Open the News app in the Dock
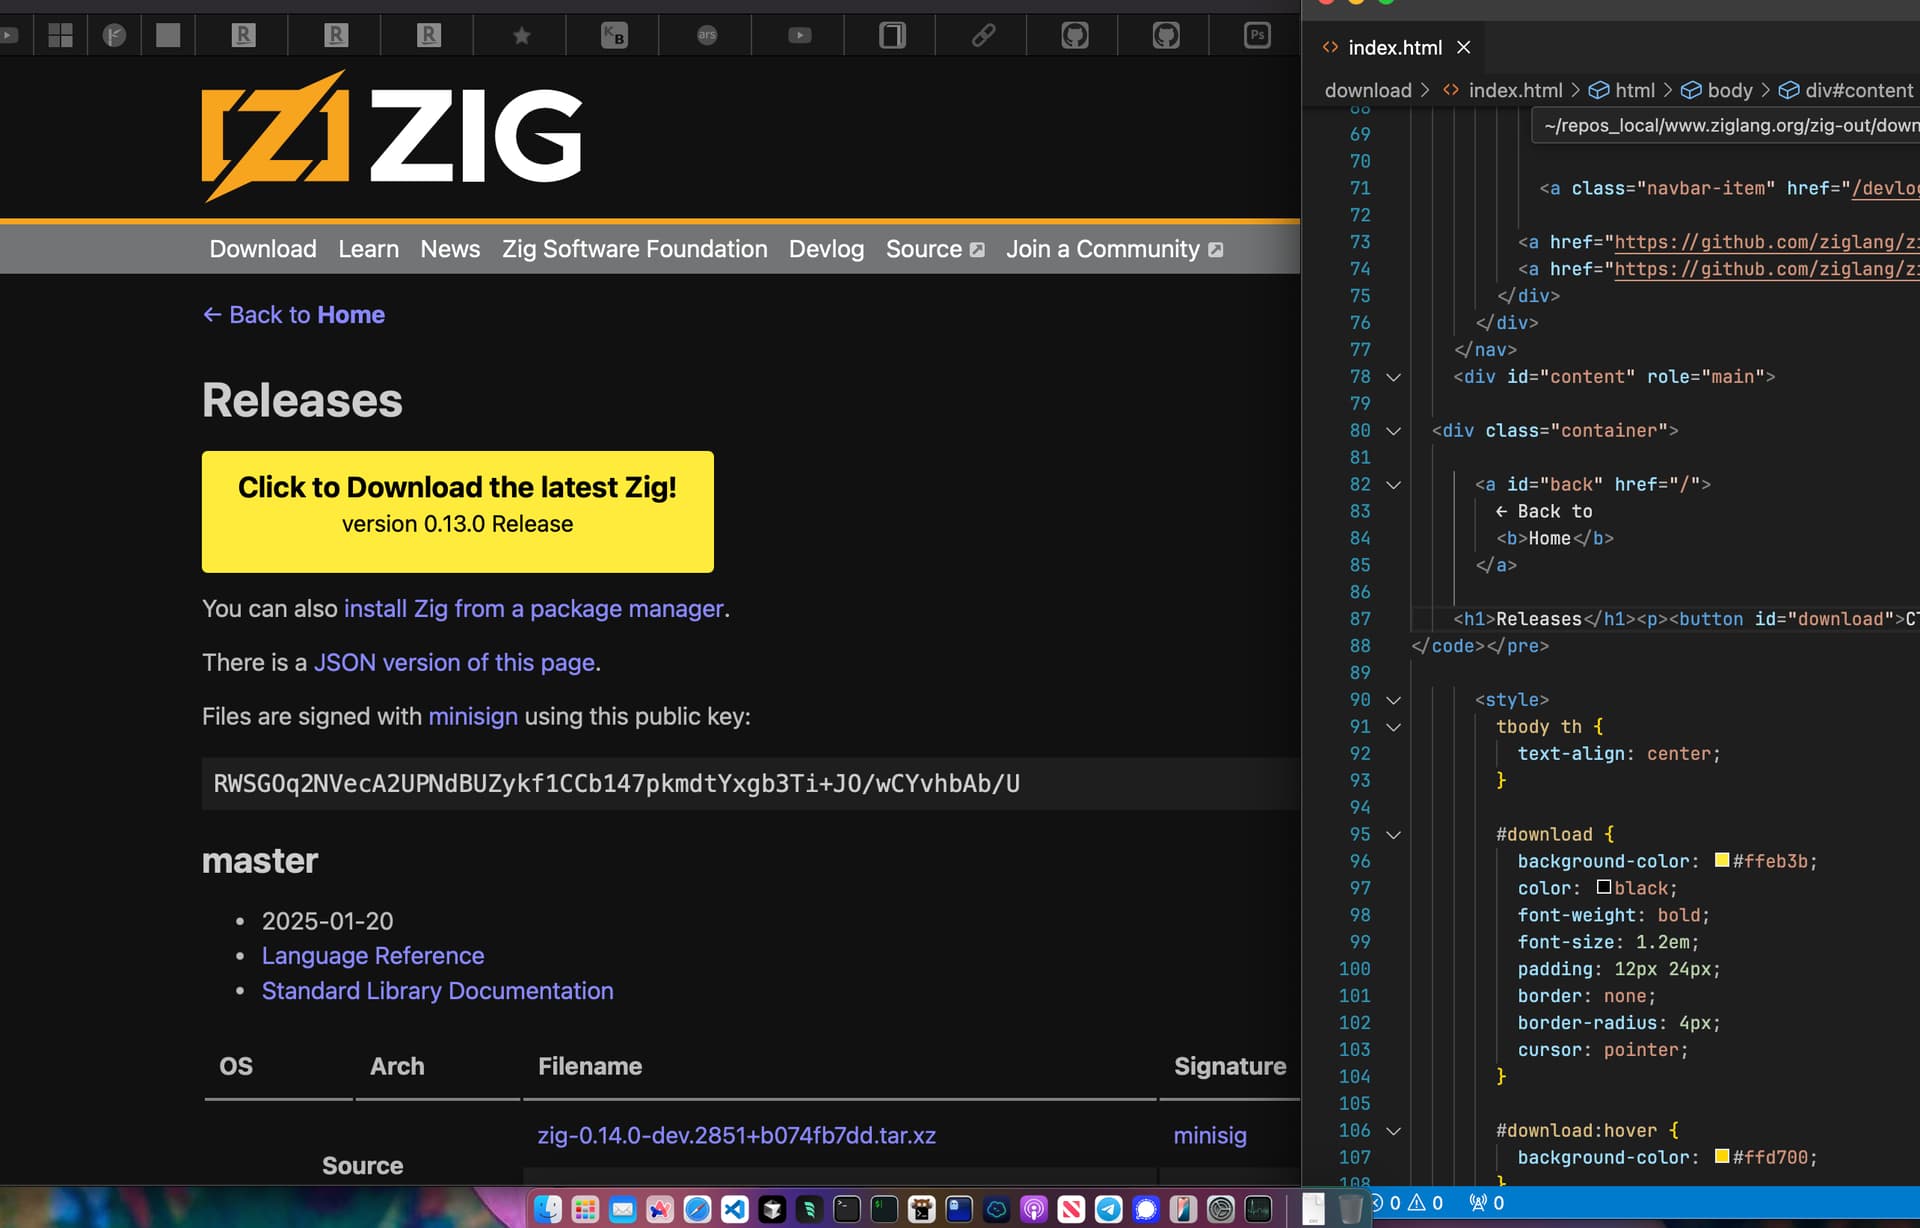The height and width of the screenshot is (1228, 1920). (1071, 1209)
